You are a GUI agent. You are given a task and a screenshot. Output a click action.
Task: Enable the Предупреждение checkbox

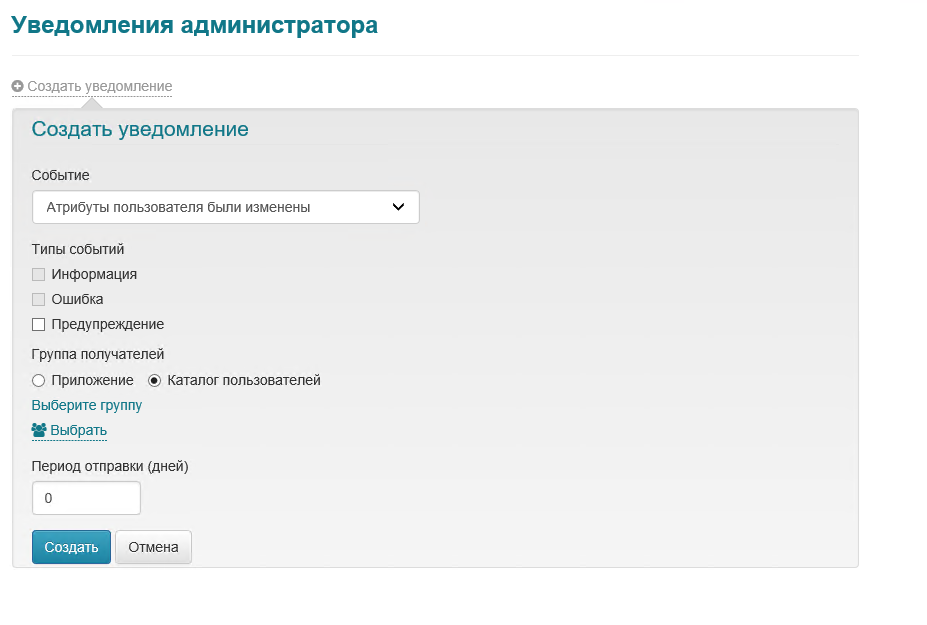[39, 324]
